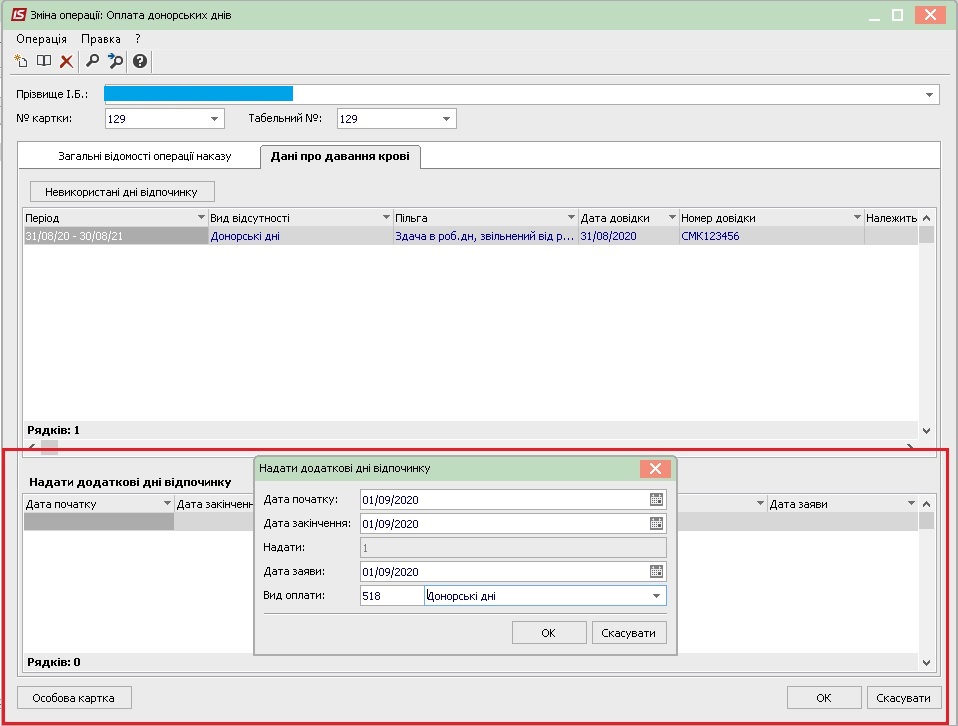Click the horizontal scrollbar thumb of upper table

click(x=49, y=447)
